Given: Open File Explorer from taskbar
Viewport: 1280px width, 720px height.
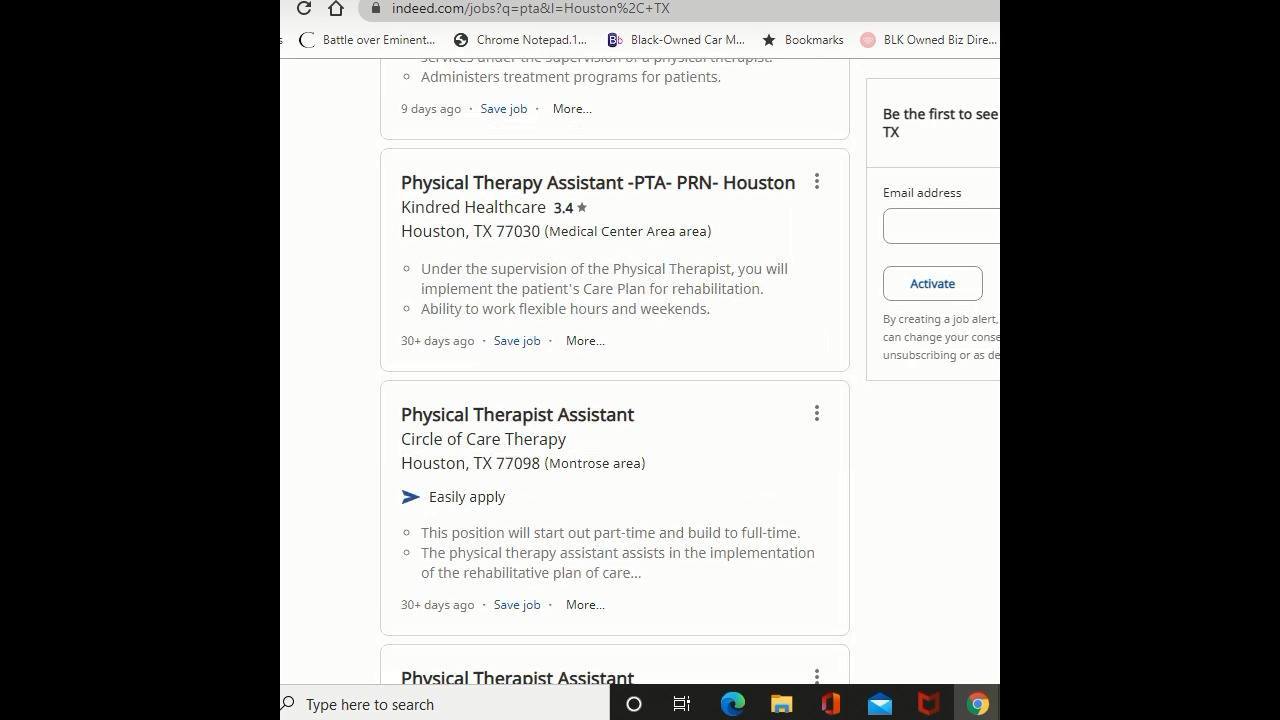Looking at the screenshot, I should pyautogui.click(x=781, y=704).
